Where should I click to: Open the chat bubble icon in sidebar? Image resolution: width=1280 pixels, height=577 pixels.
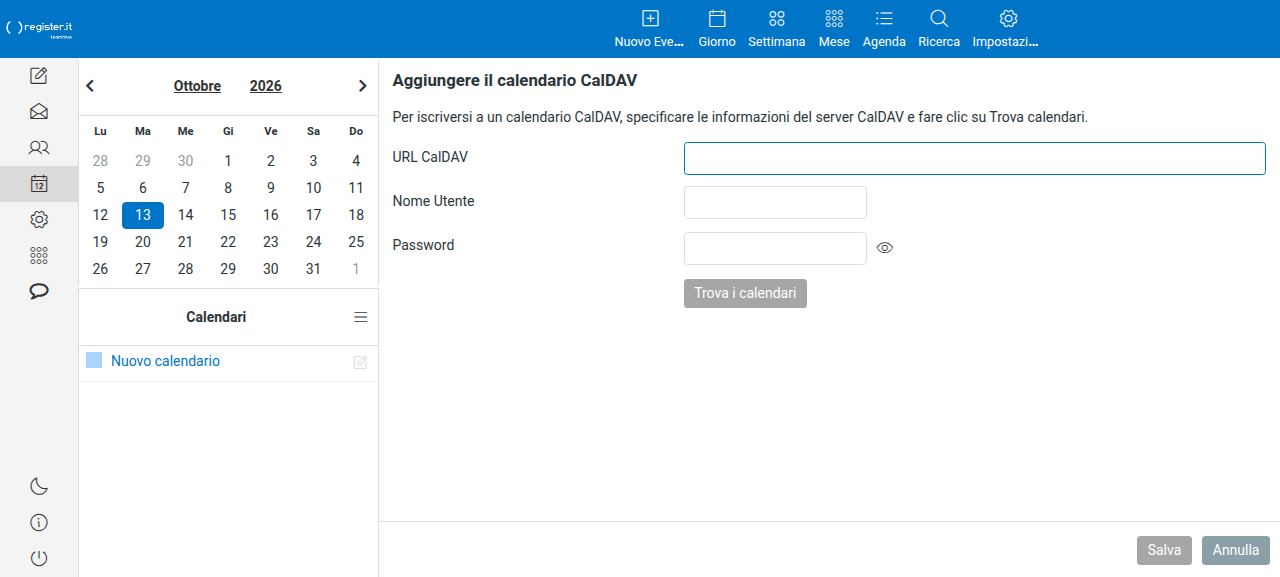(39, 291)
